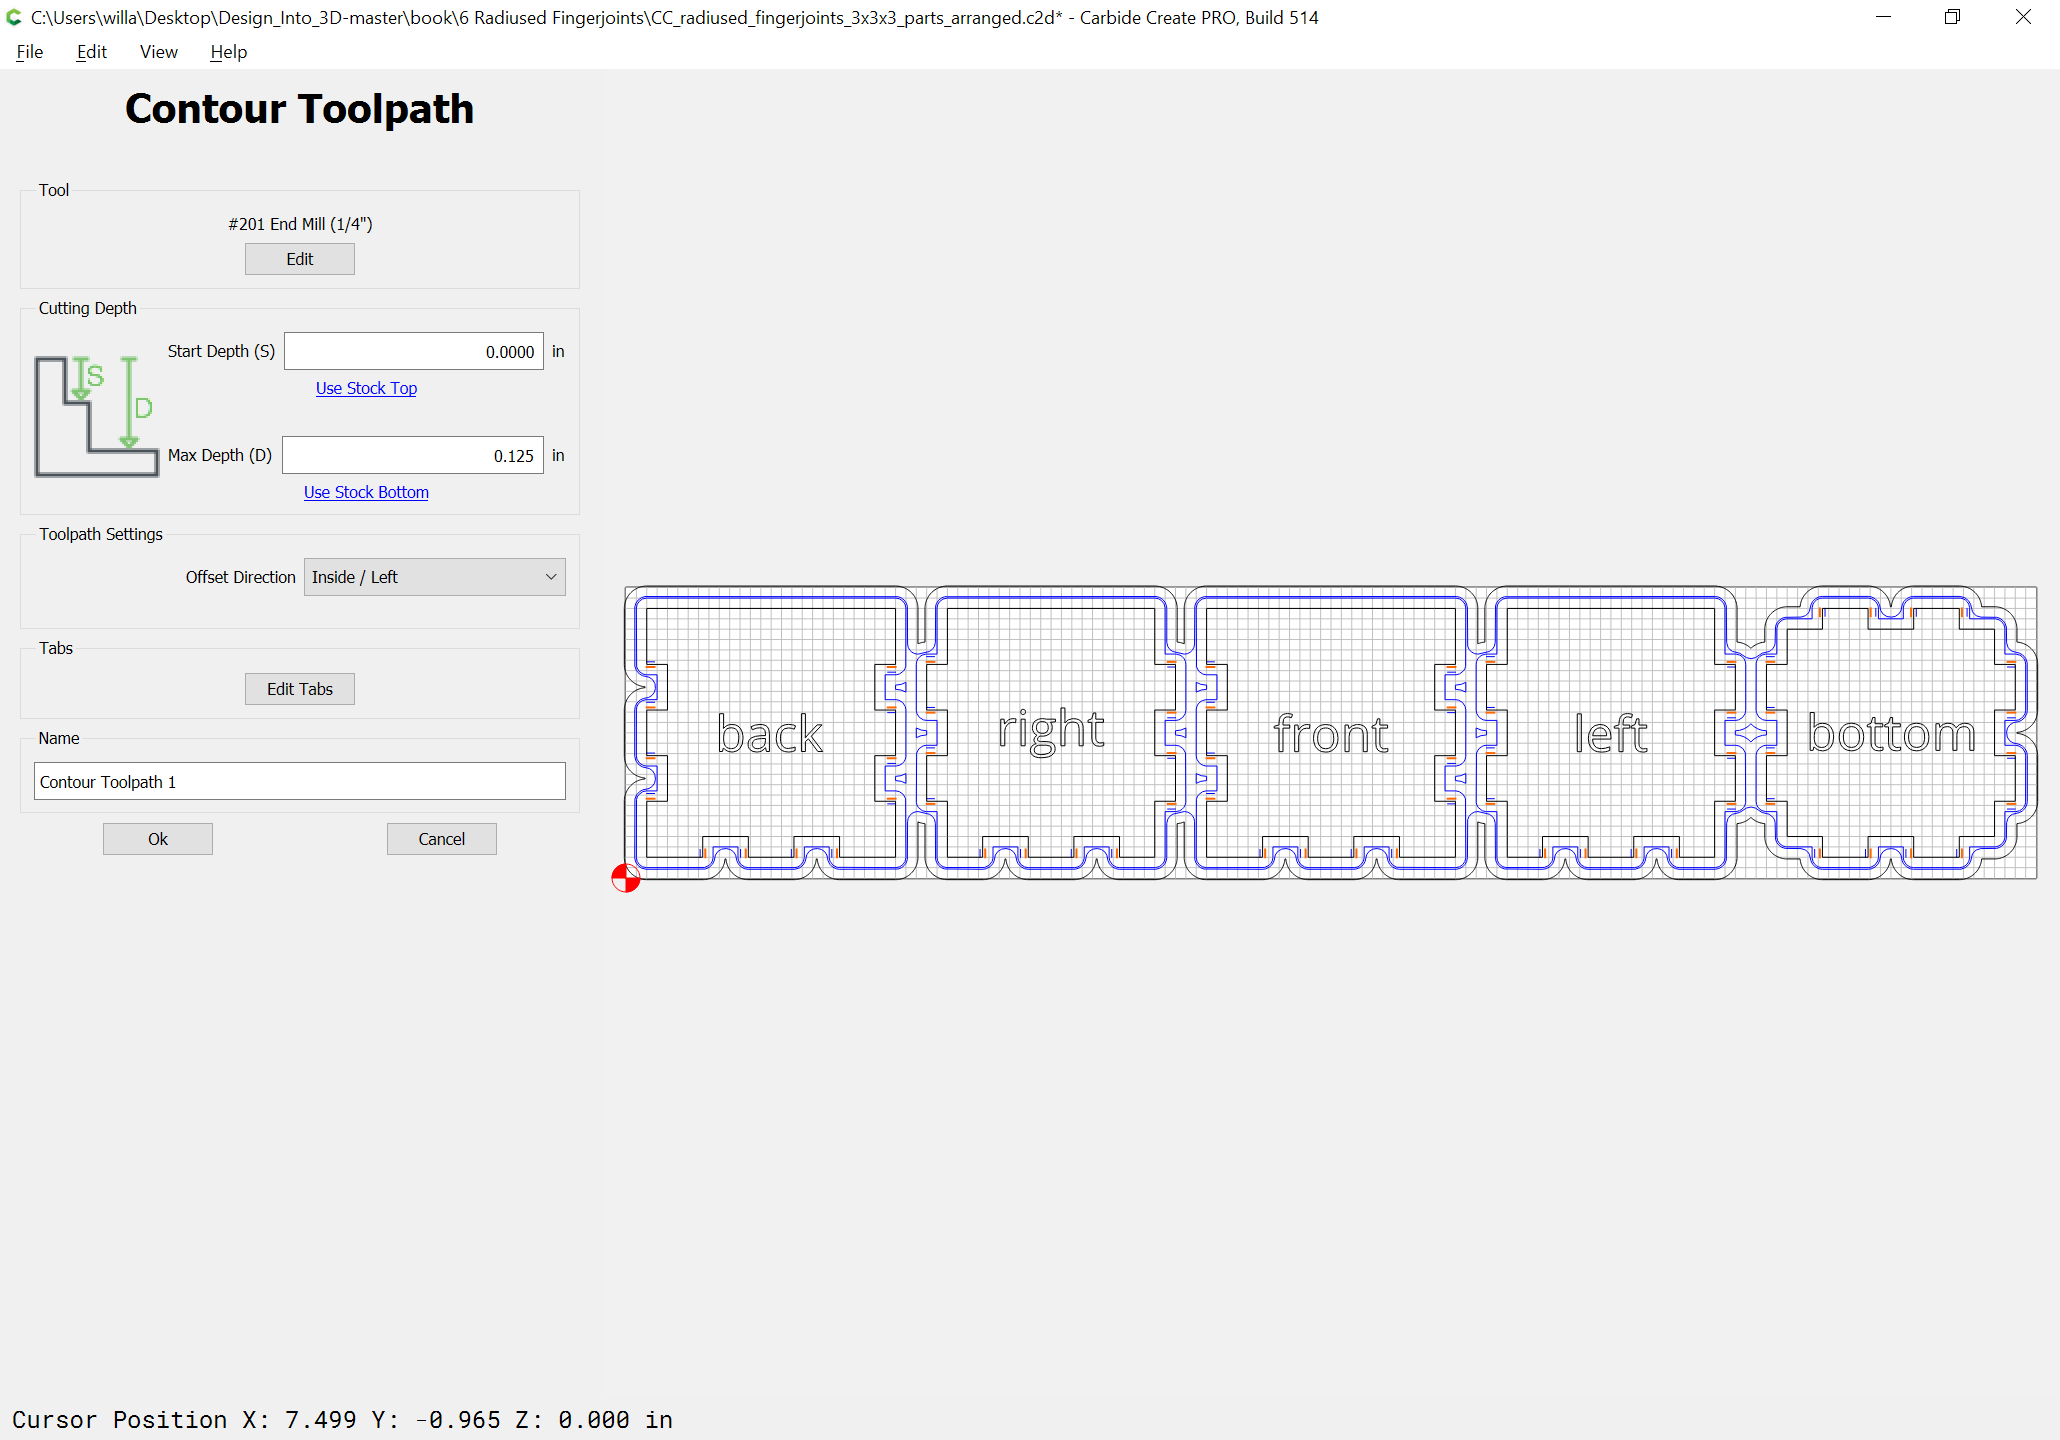Click the cutting depth diagram icon
This screenshot has height=1440, width=2060.
(x=96, y=416)
